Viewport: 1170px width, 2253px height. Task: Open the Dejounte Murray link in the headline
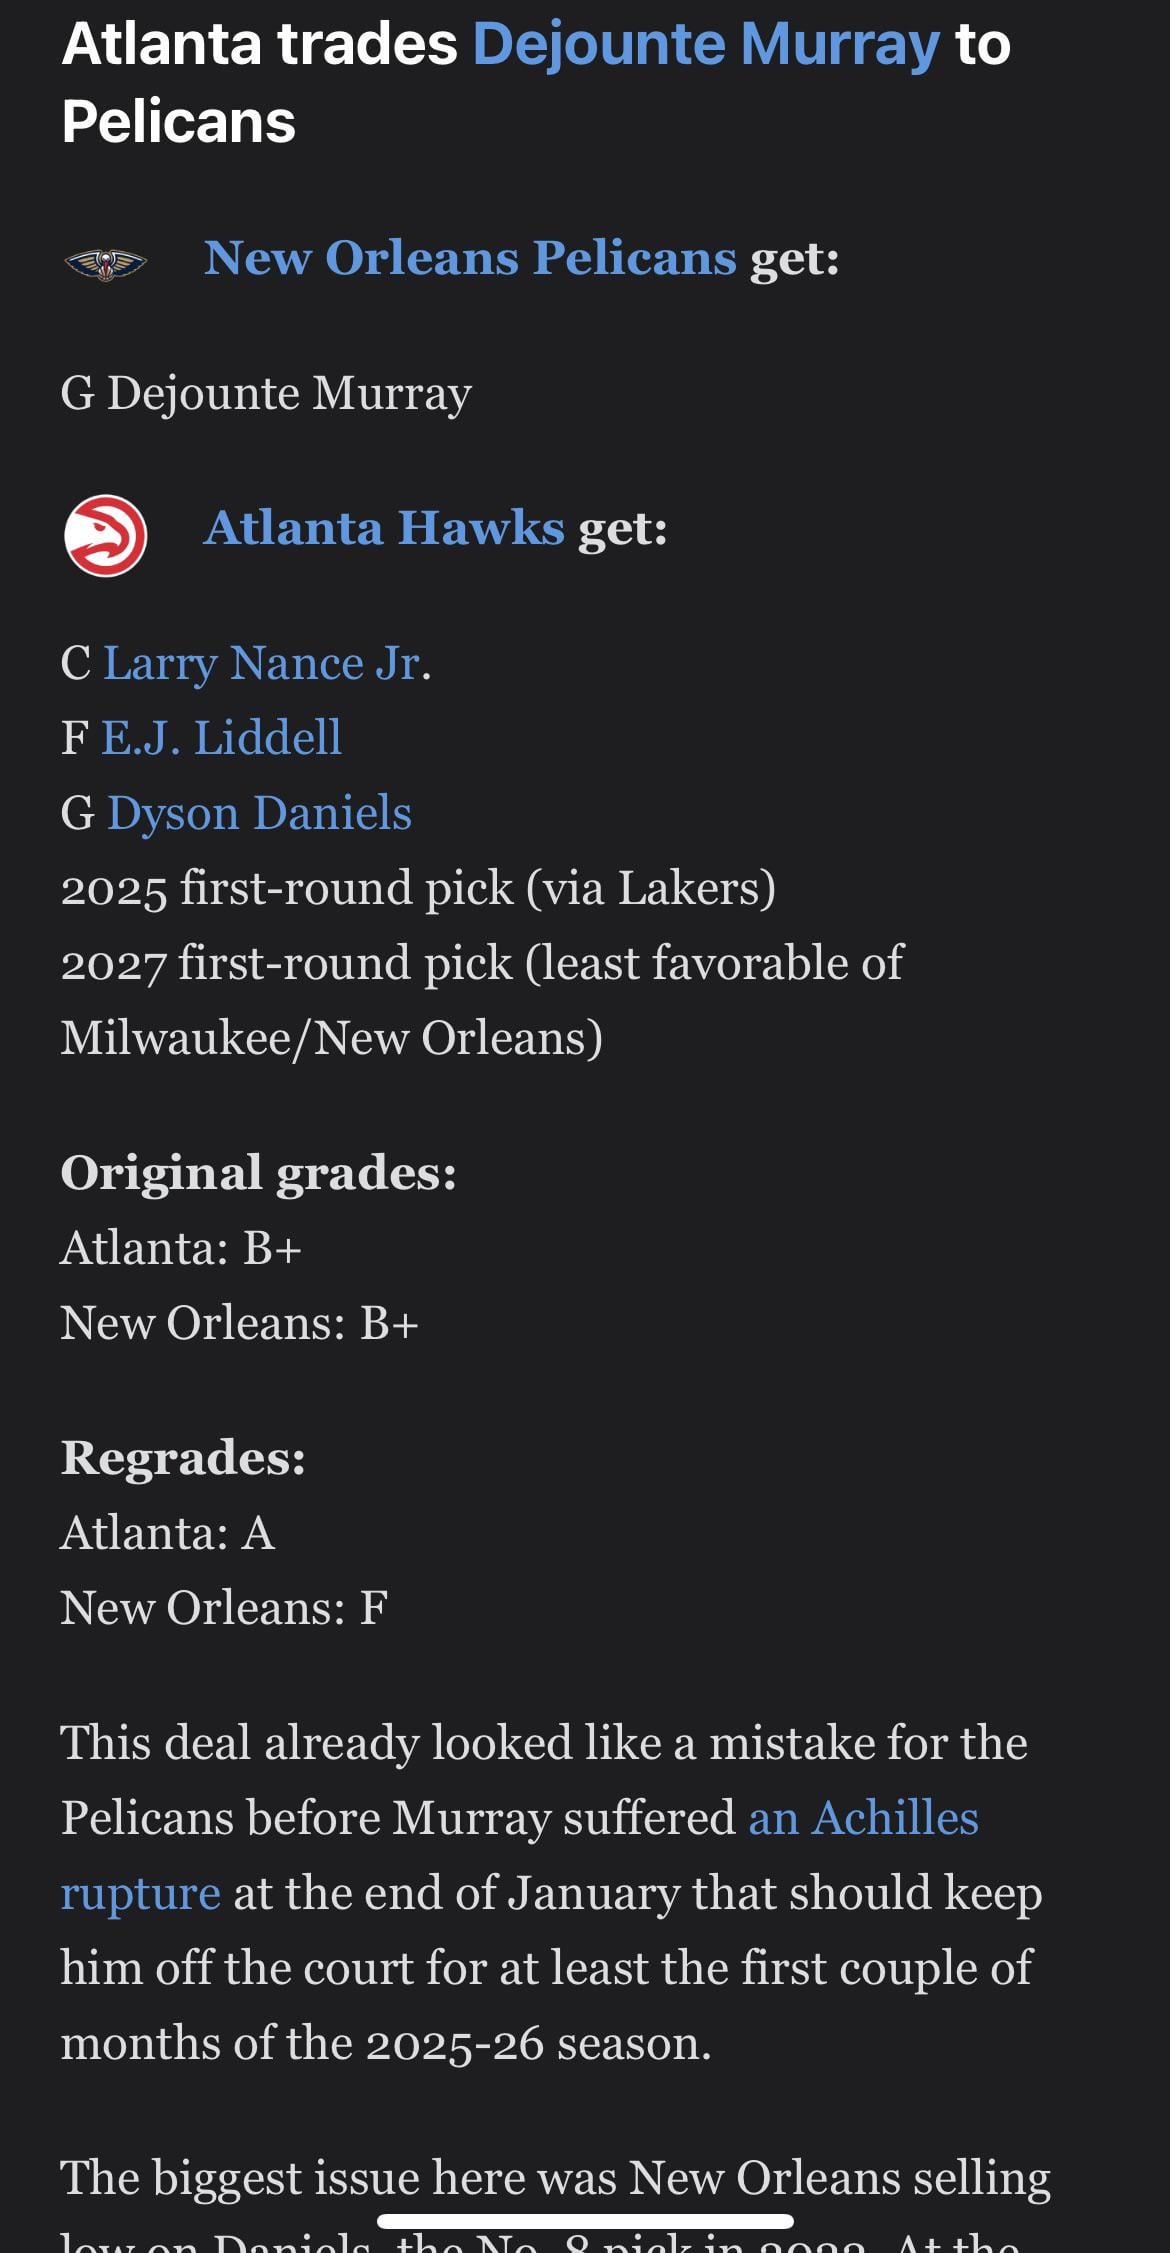pos(706,45)
